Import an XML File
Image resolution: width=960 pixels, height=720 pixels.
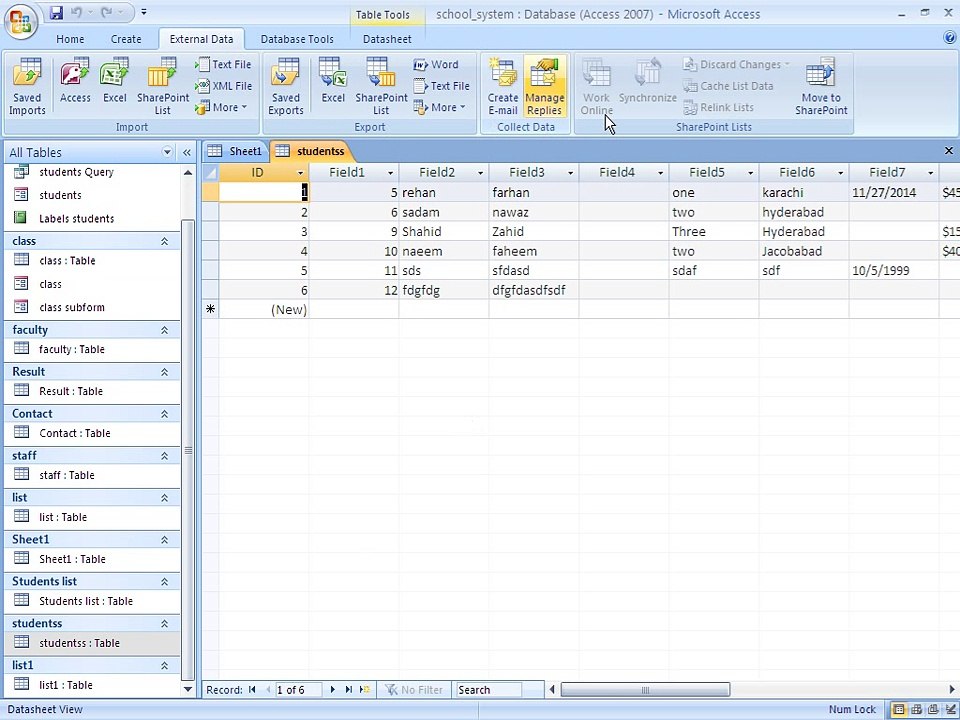(223, 86)
